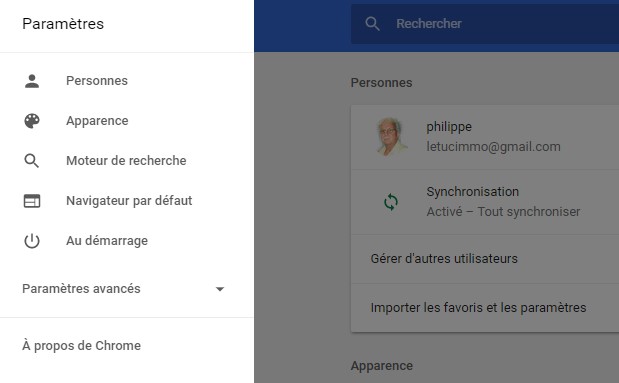Screen dimensions: 619x383
Task: Go to Moteur de recherche settings
Action: pos(126,161)
